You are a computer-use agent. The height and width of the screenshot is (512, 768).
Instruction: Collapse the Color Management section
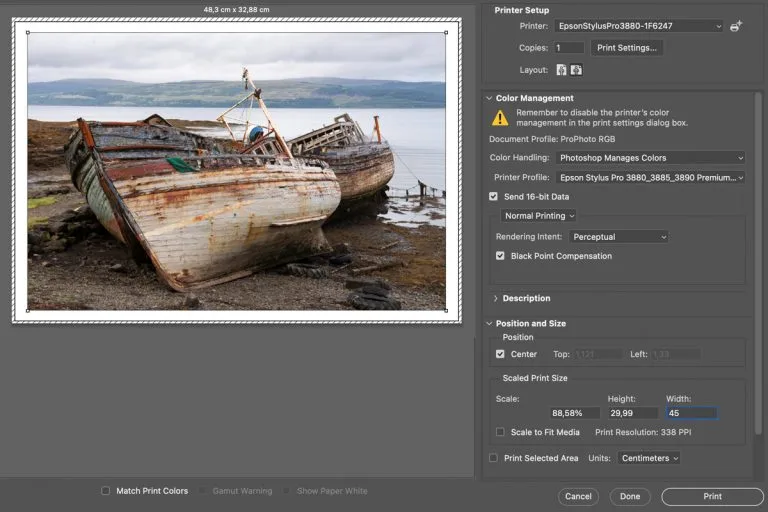(489, 98)
